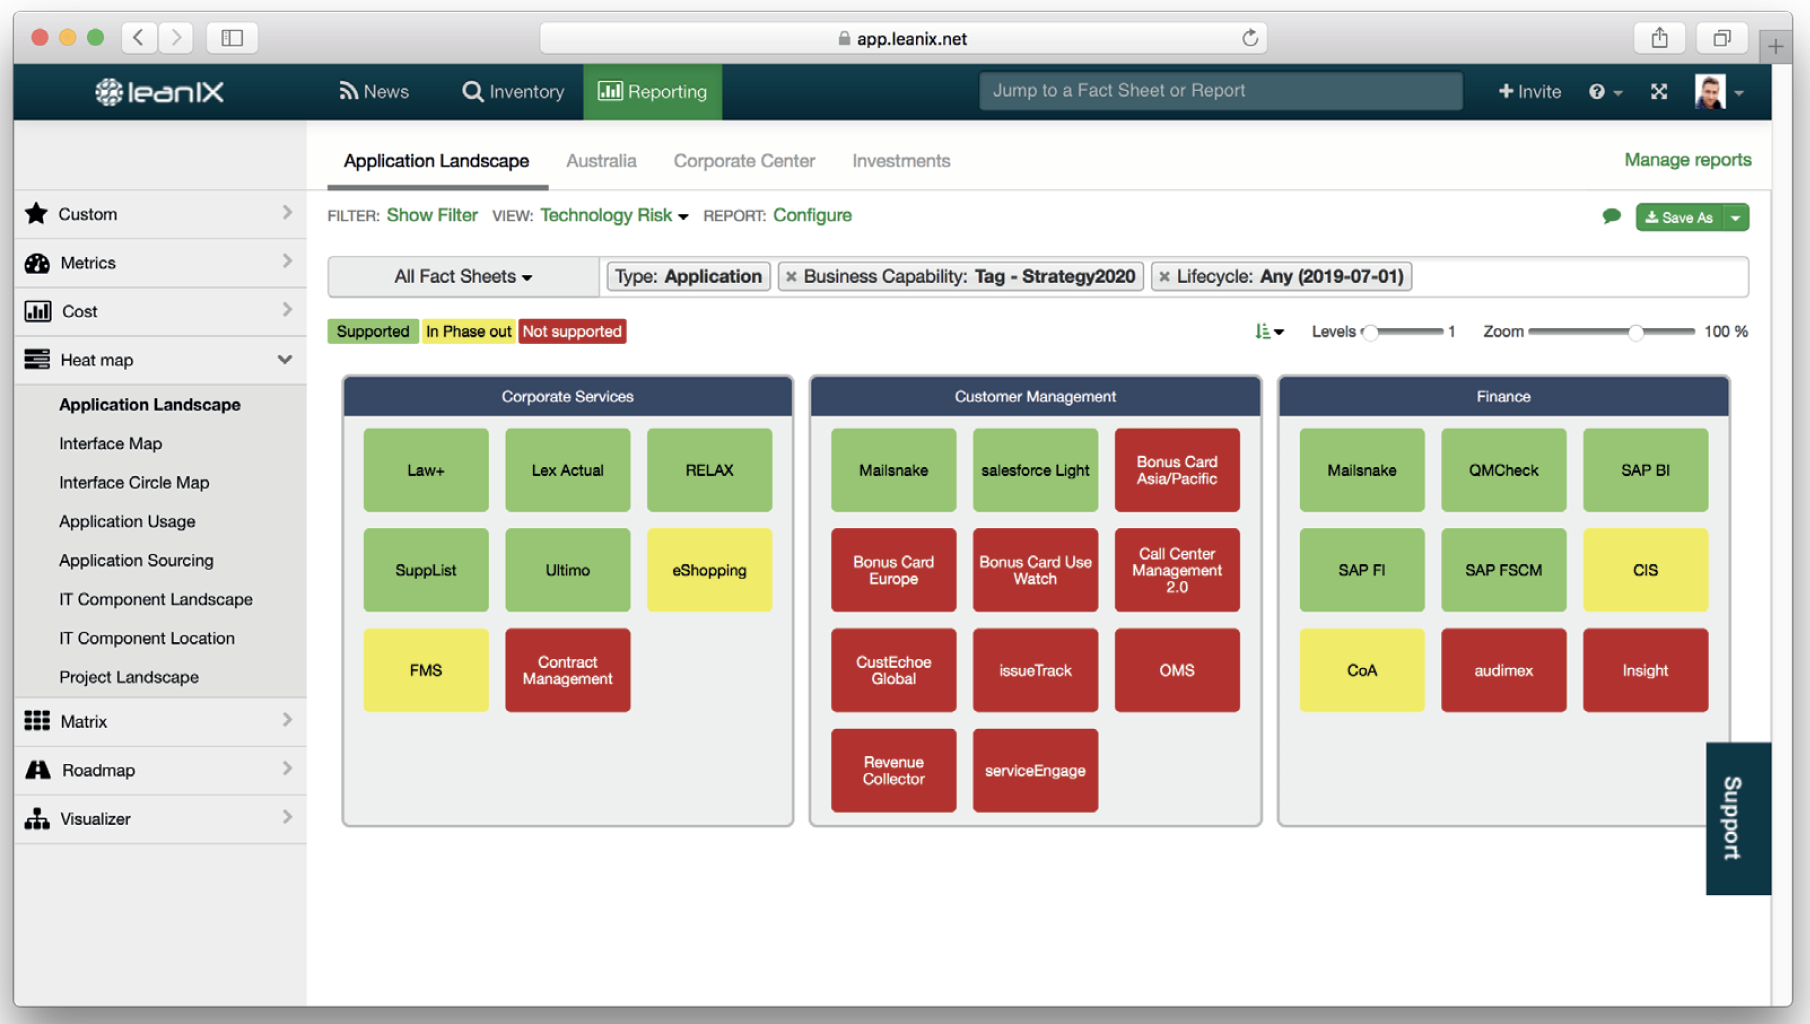
Task: Click the comment bubble icon near Save As
Action: [1611, 216]
